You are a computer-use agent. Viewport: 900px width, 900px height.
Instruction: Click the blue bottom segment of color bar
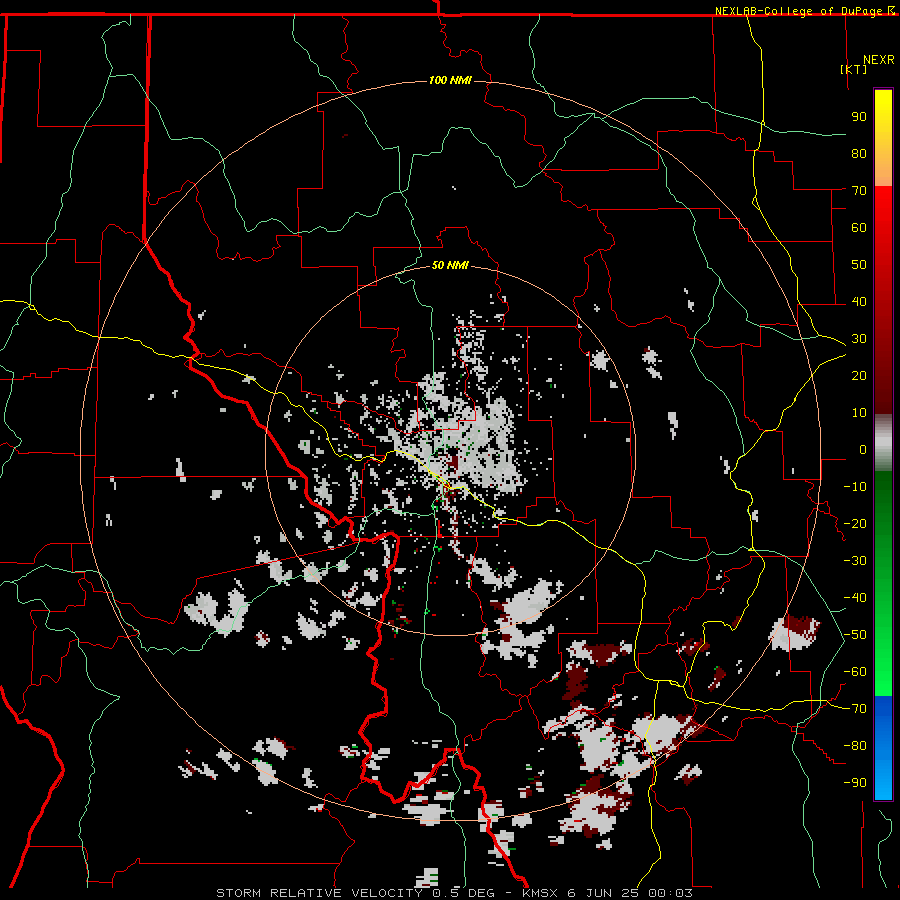tap(883, 747)
